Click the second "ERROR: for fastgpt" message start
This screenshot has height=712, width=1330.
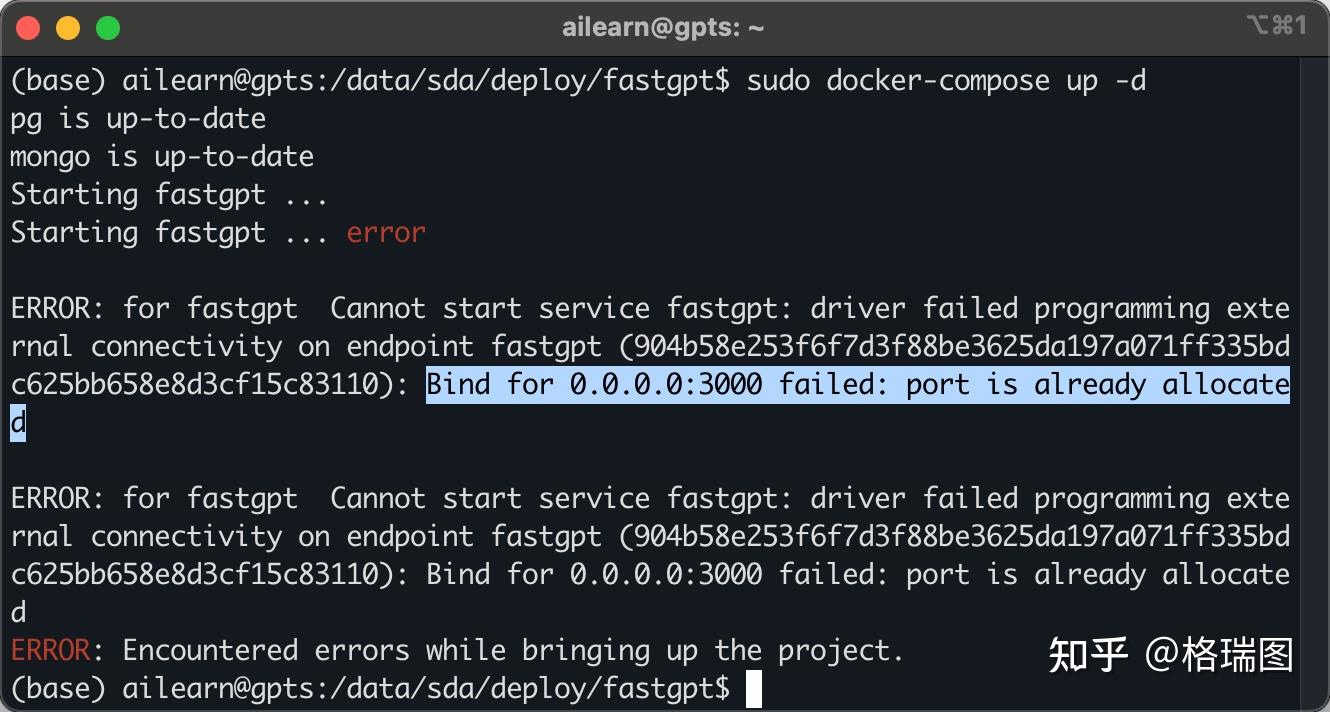click(154, 499)
